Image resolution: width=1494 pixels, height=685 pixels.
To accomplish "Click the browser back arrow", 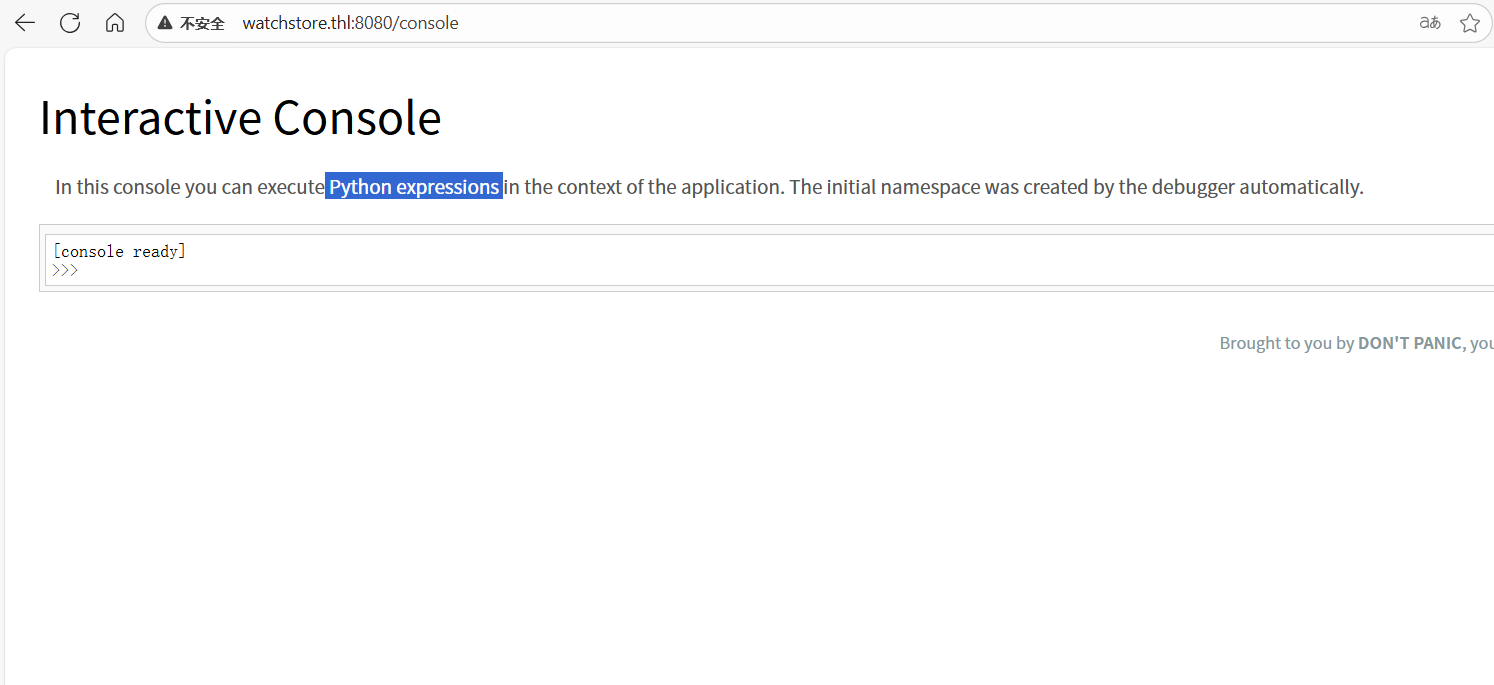I will [x=25, y=23].
